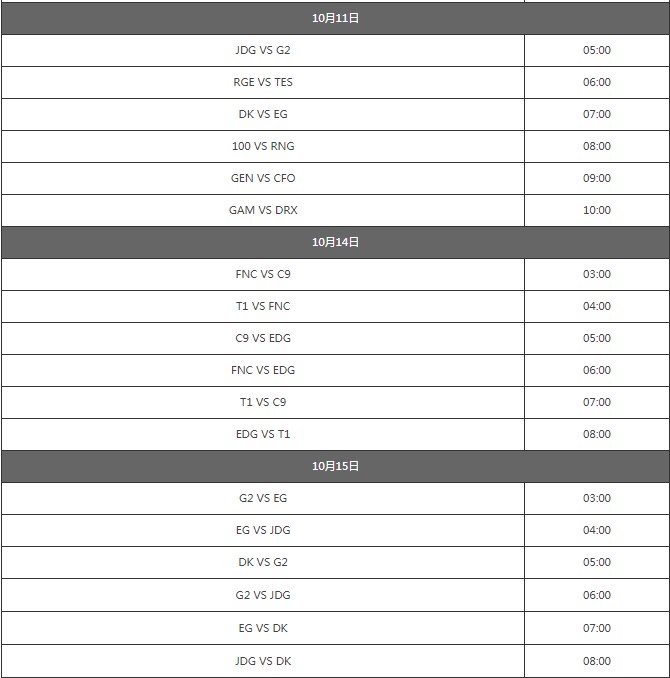Select the DK VS G2 match
The image size is (670, 678).
(263, 562)
